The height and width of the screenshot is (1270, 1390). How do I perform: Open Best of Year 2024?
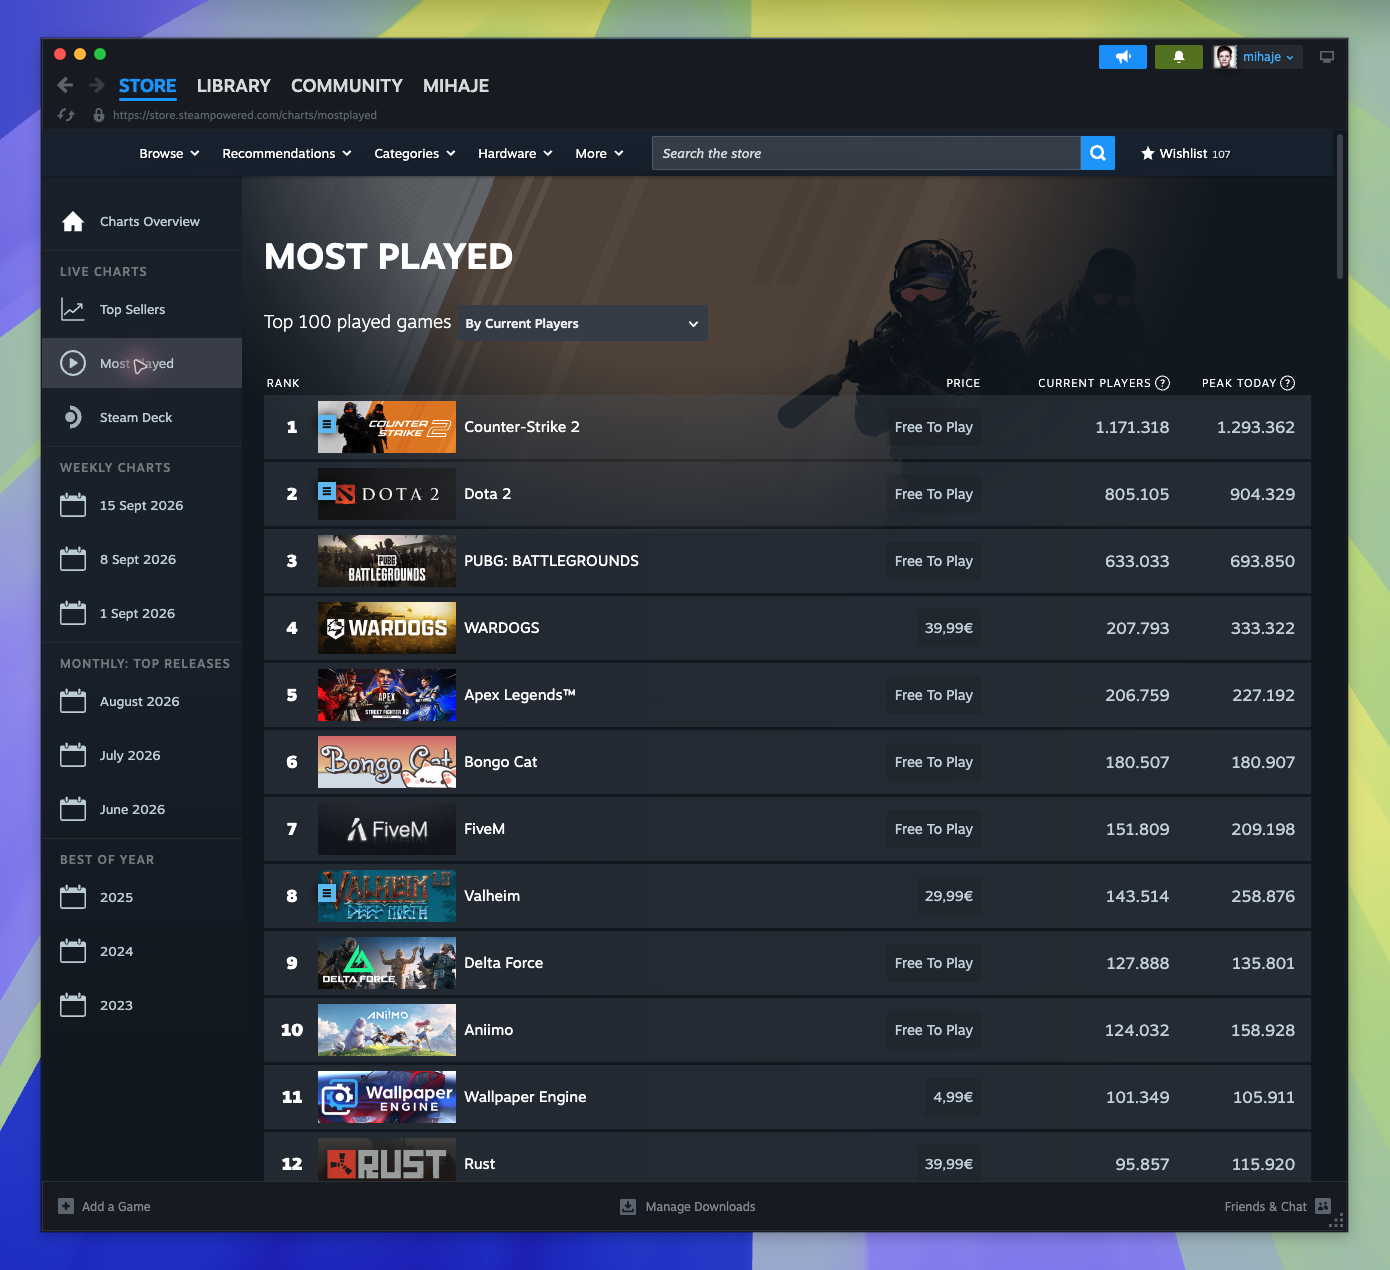click(x=142, y=951)
